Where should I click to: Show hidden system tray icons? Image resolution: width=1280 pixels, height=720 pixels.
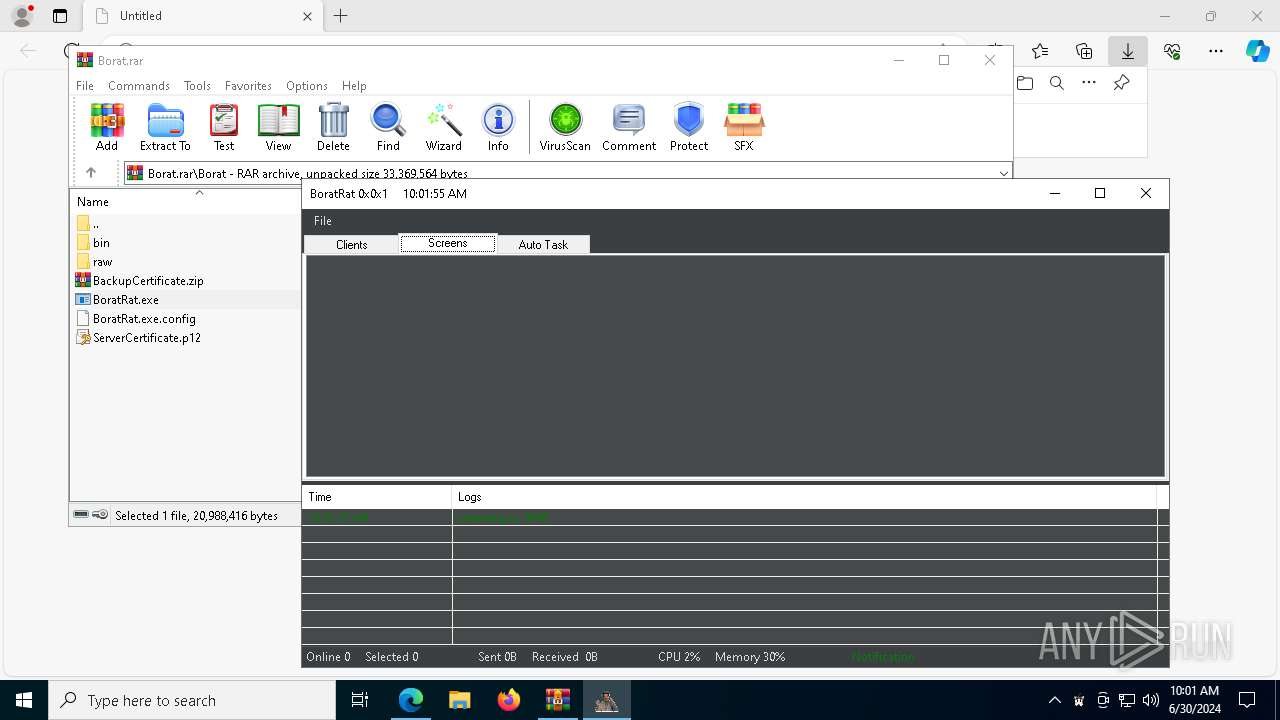pos(1054,700)
